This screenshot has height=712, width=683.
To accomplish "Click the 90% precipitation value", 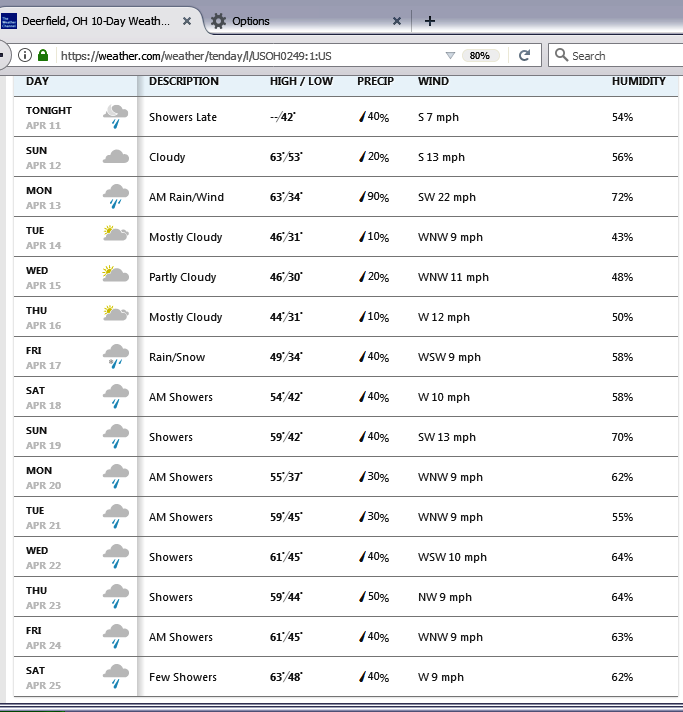I will point(378,197).
